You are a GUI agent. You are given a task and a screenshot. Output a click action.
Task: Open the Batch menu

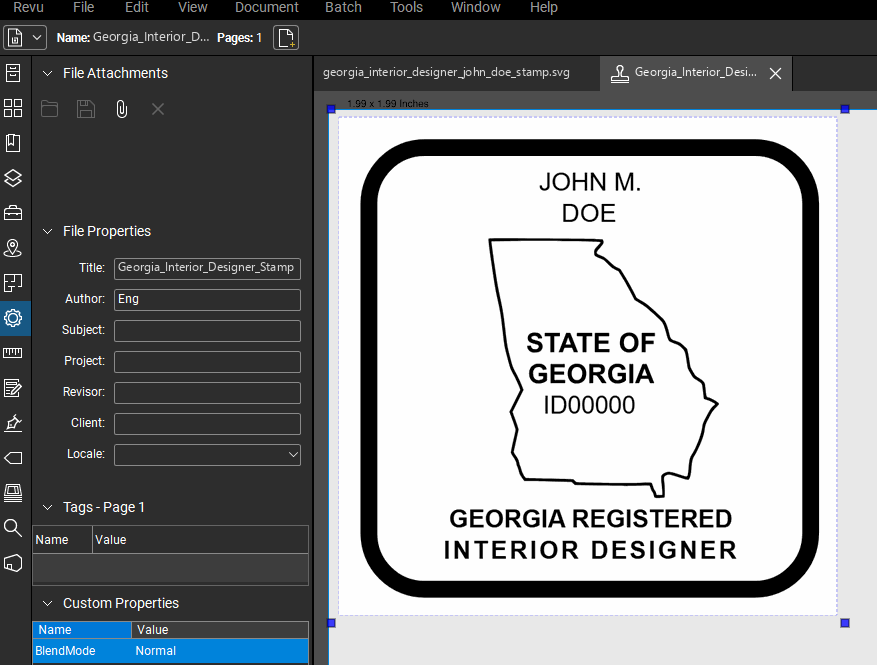343,7
